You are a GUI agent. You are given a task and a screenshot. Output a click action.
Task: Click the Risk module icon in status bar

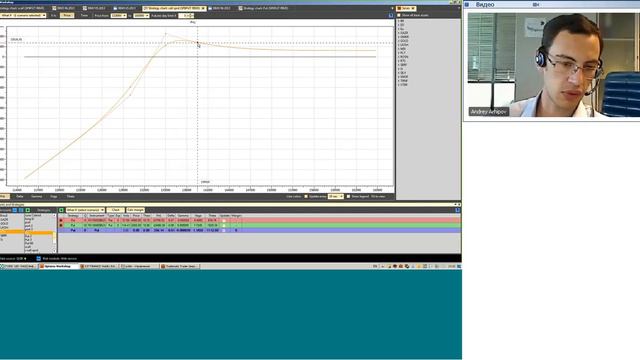click(x=38, y=258)
